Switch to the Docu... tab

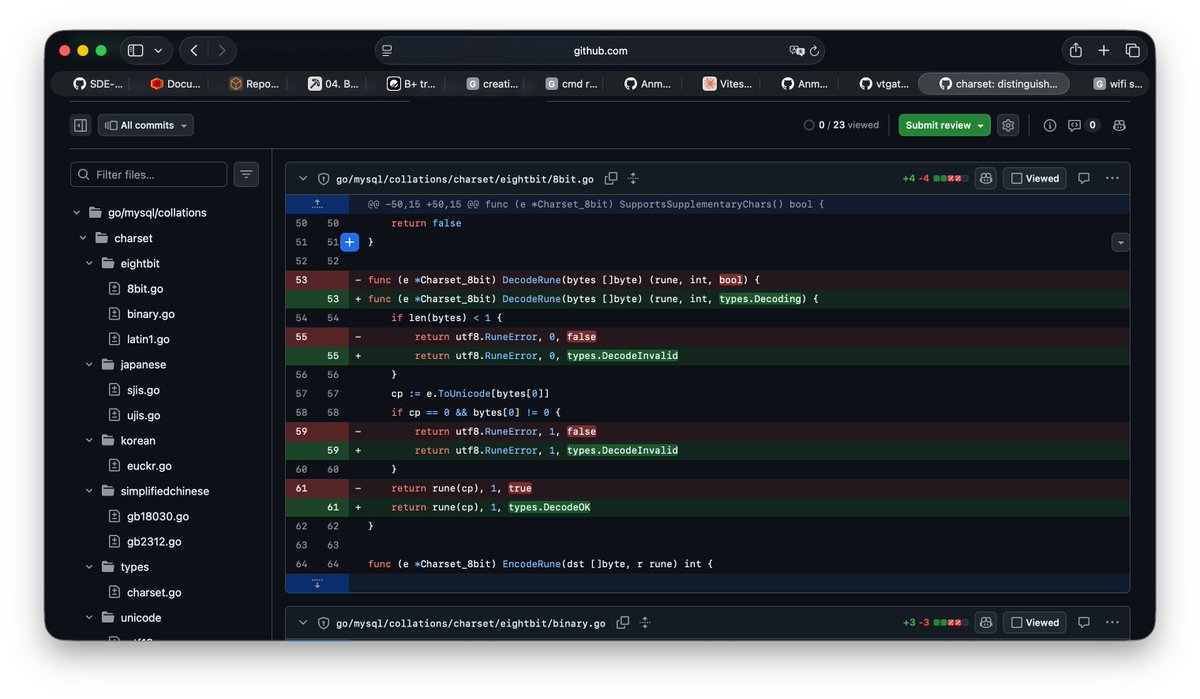tap(176, 84)
